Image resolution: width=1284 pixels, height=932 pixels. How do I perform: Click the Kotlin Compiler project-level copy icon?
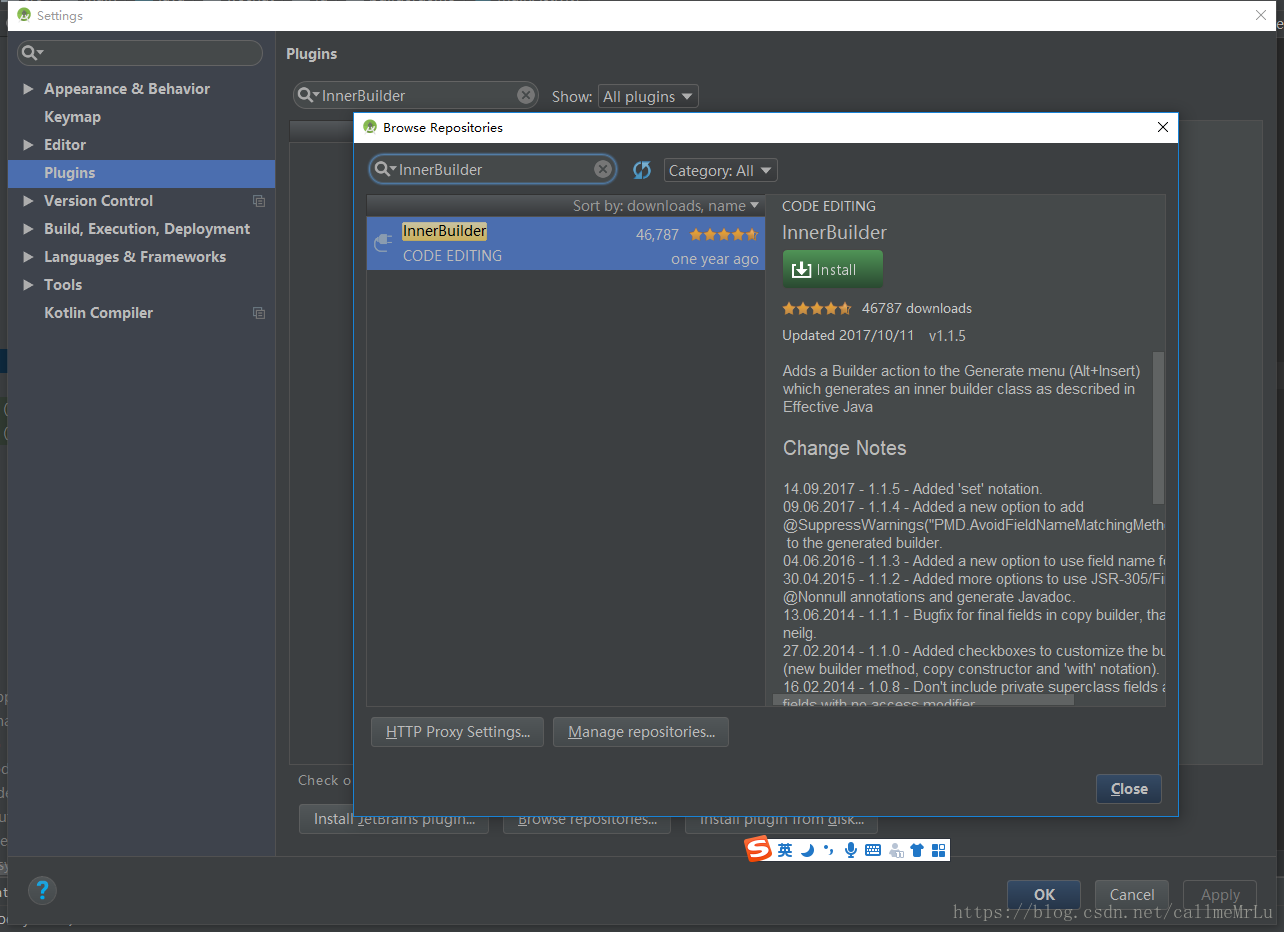click(259, 313)
